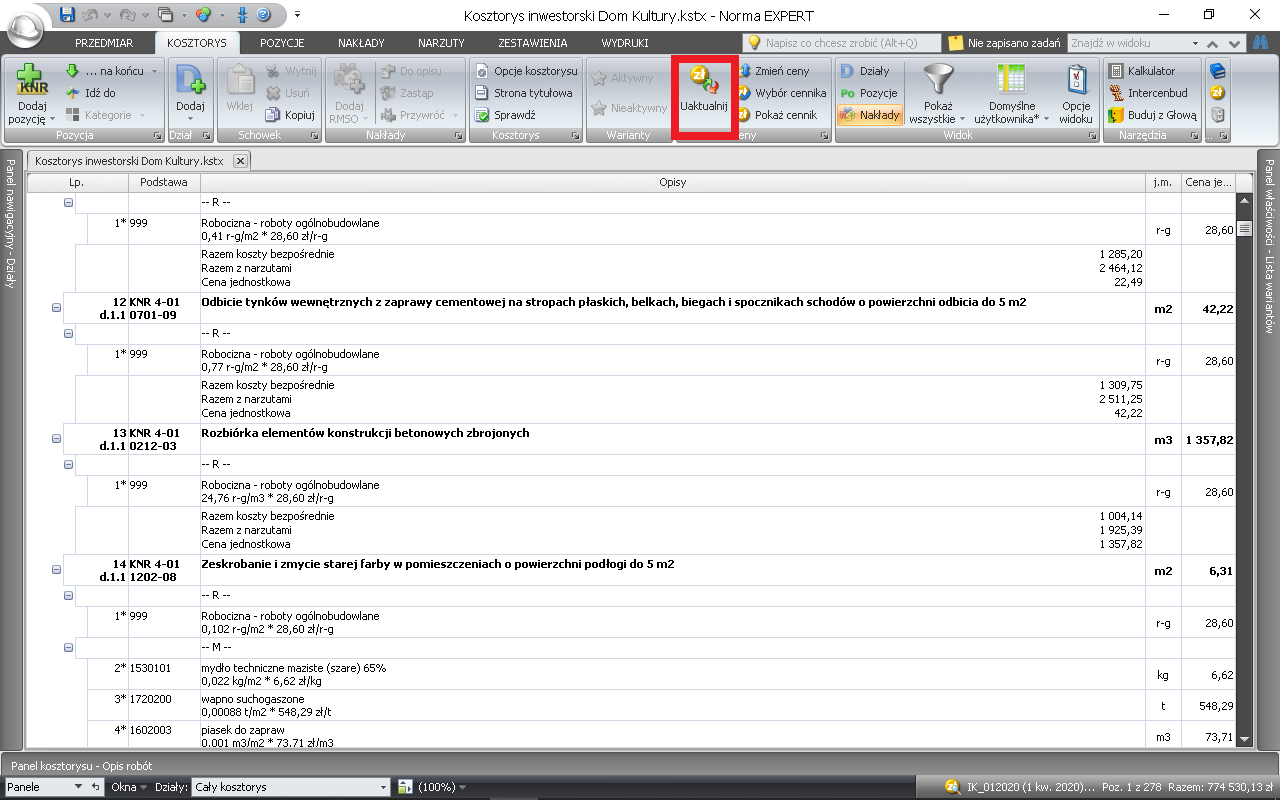This screenshot has width=1280, height=800.
Task: Switch to the ZESTAWIENIA tab
Action: 533,43
